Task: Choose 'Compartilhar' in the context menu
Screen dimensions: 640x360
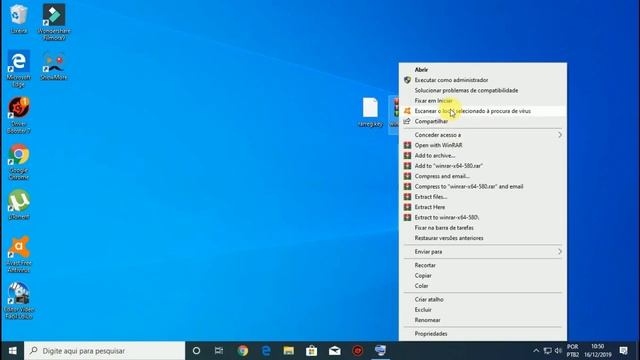Action: (483, 121)
